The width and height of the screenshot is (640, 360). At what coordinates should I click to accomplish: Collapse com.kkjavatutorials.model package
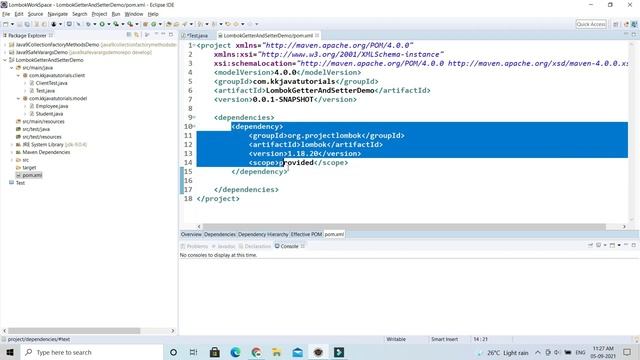point(18,98)
